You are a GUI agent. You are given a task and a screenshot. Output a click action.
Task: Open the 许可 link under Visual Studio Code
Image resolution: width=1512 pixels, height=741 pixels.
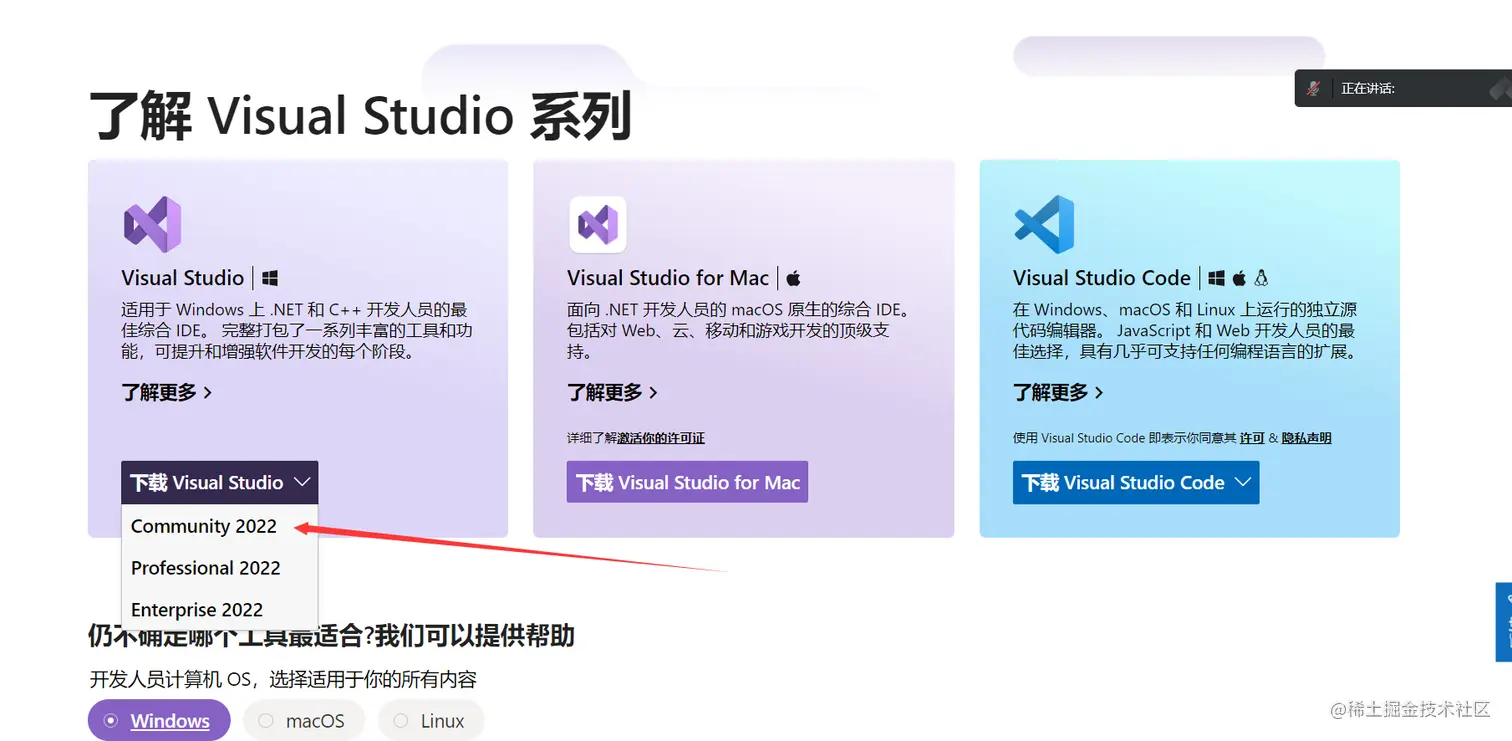click(1252, 438)
